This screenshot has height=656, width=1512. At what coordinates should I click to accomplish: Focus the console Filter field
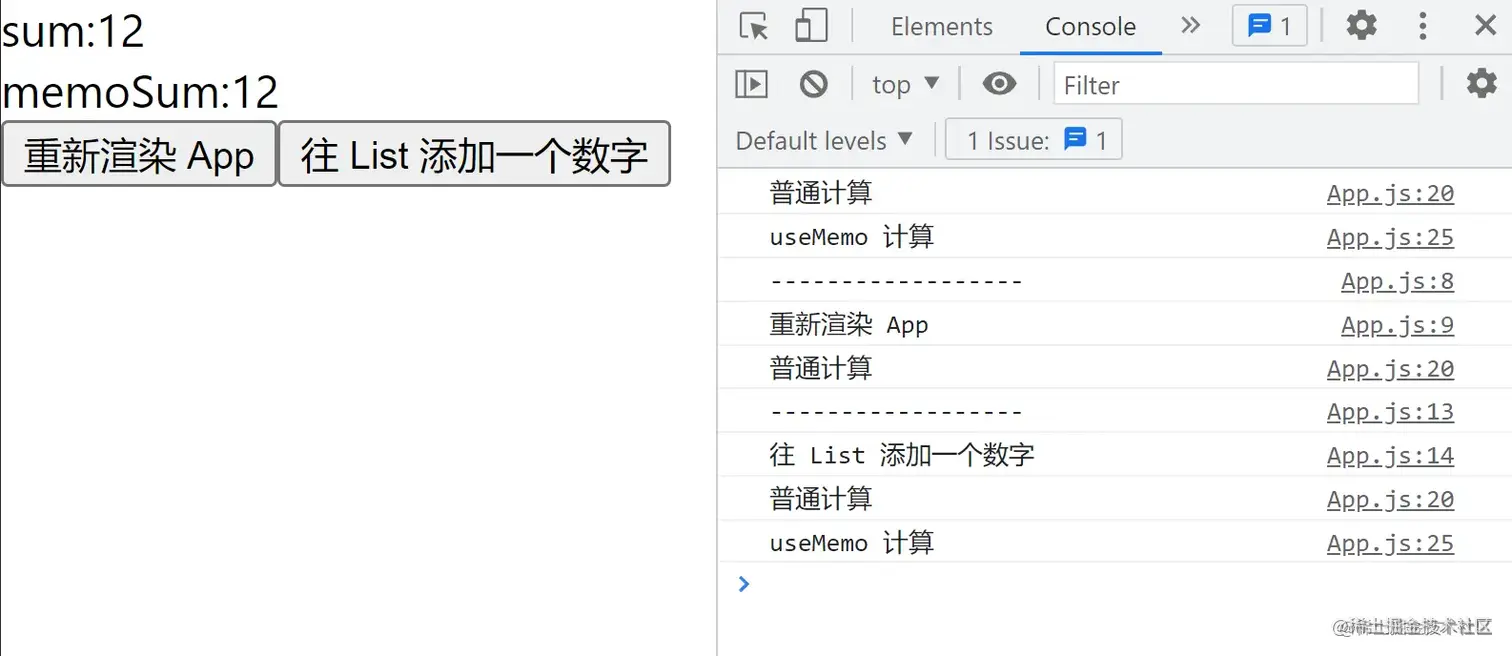(x=1236, y=85)
